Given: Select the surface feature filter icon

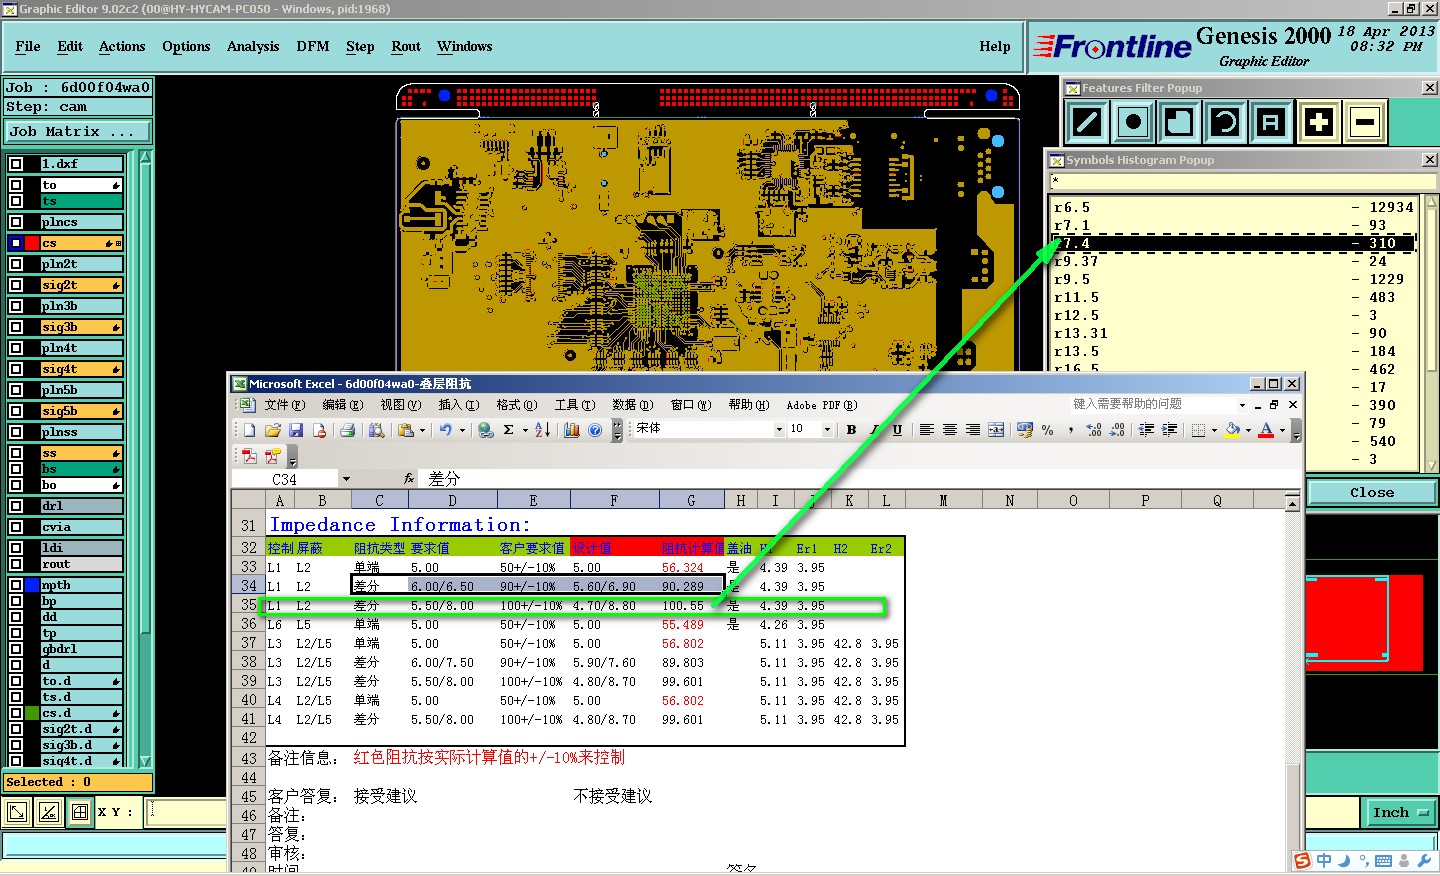Looking at the screenshot, I should click(1179, 123).
